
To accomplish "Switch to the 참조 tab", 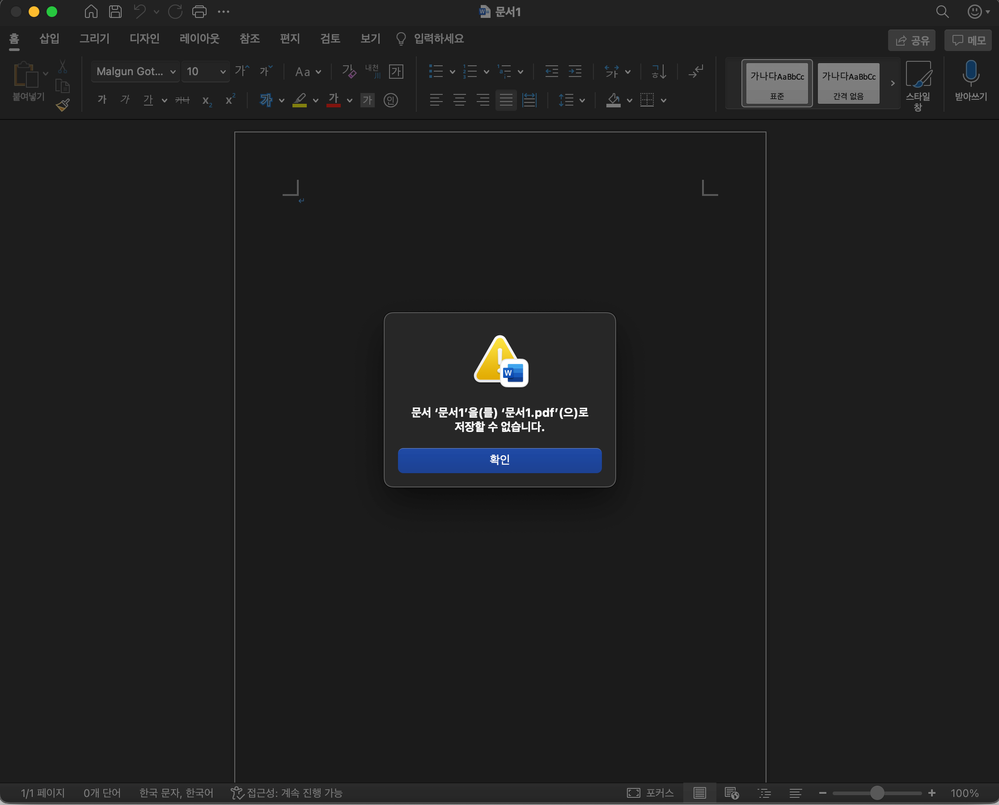I will (x=250, y=39).
